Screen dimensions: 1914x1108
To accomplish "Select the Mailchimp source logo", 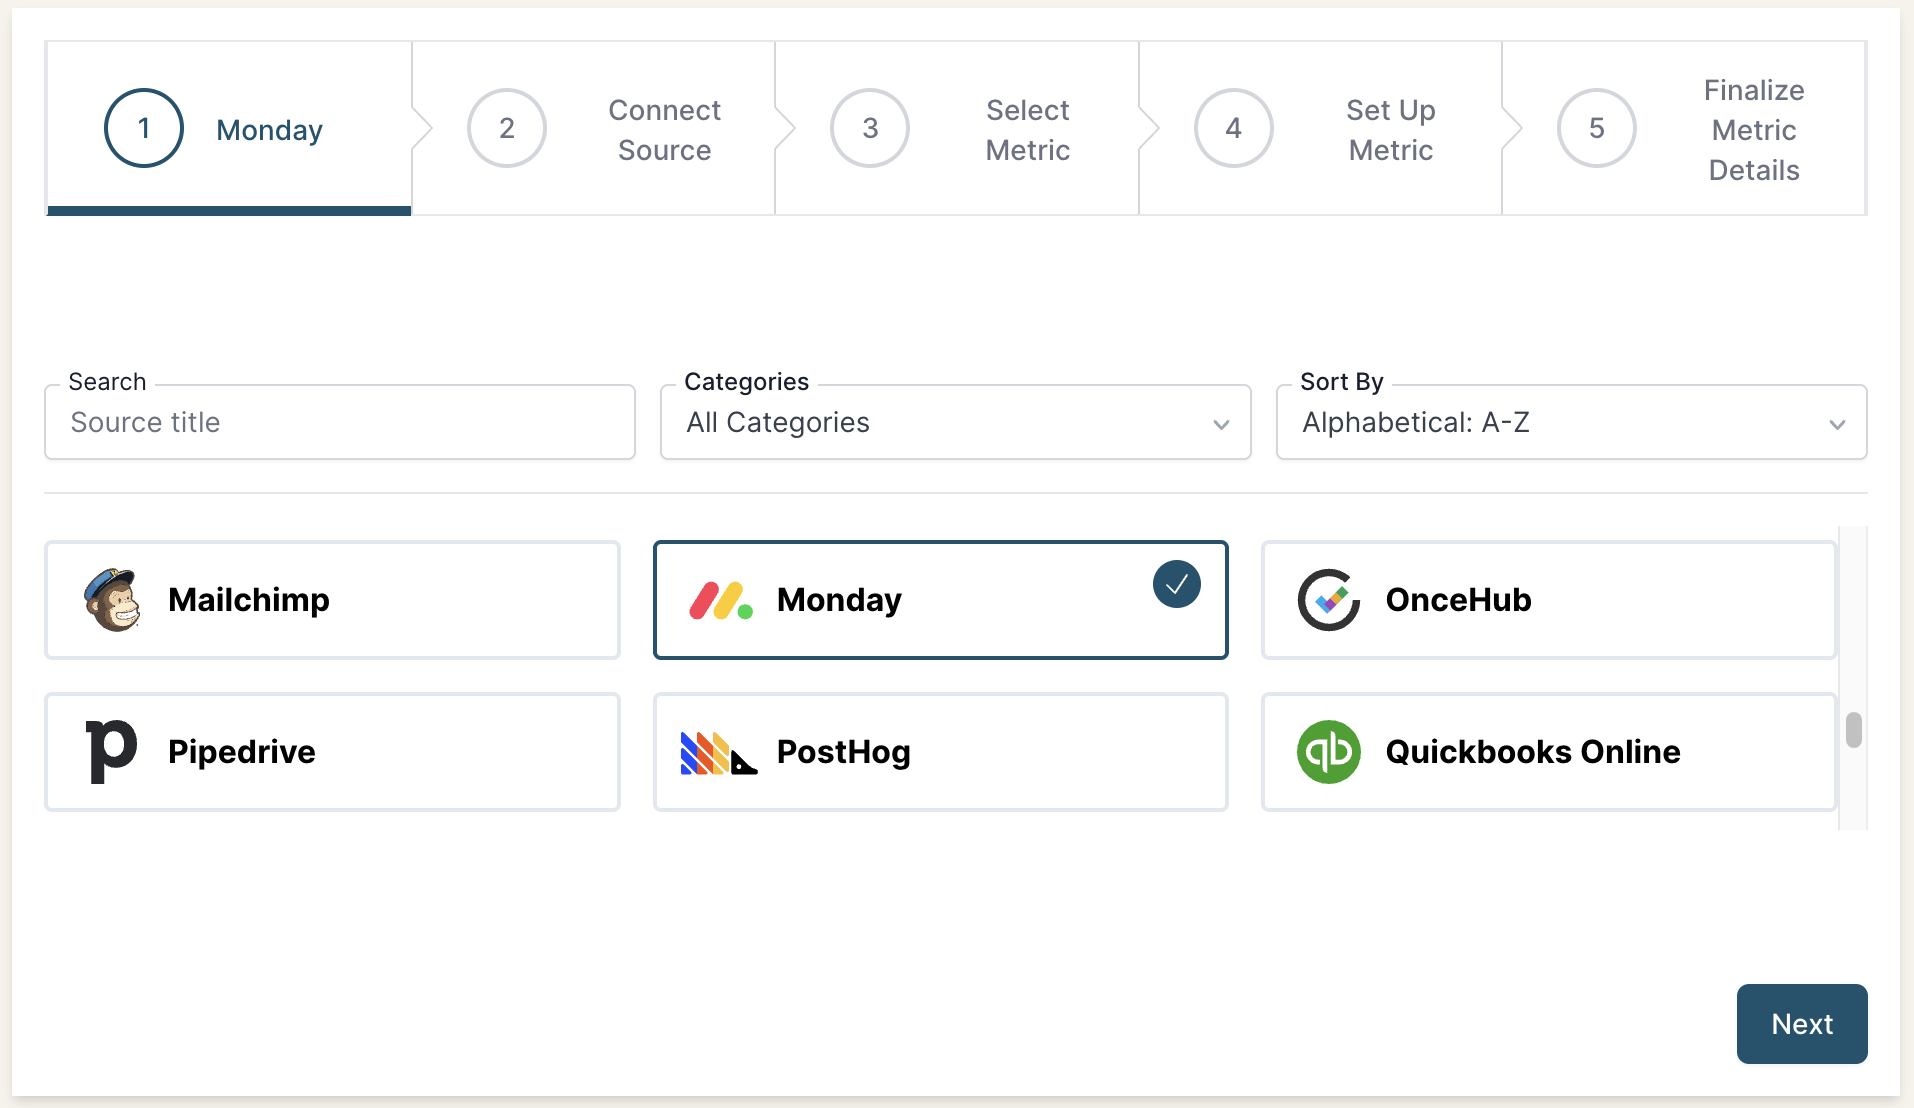I will coord(113,600).
